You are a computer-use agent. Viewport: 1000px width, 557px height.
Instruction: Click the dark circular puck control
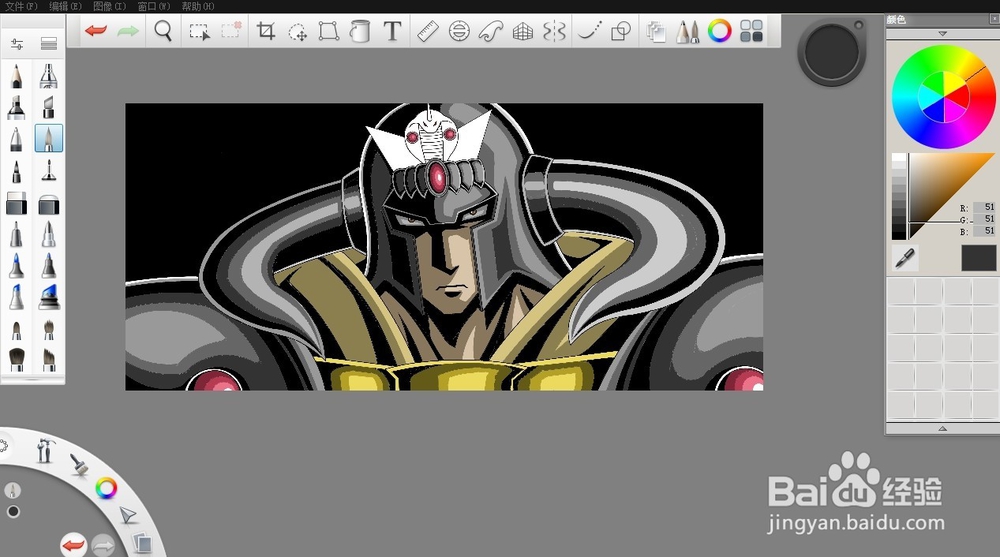(832, 52)
